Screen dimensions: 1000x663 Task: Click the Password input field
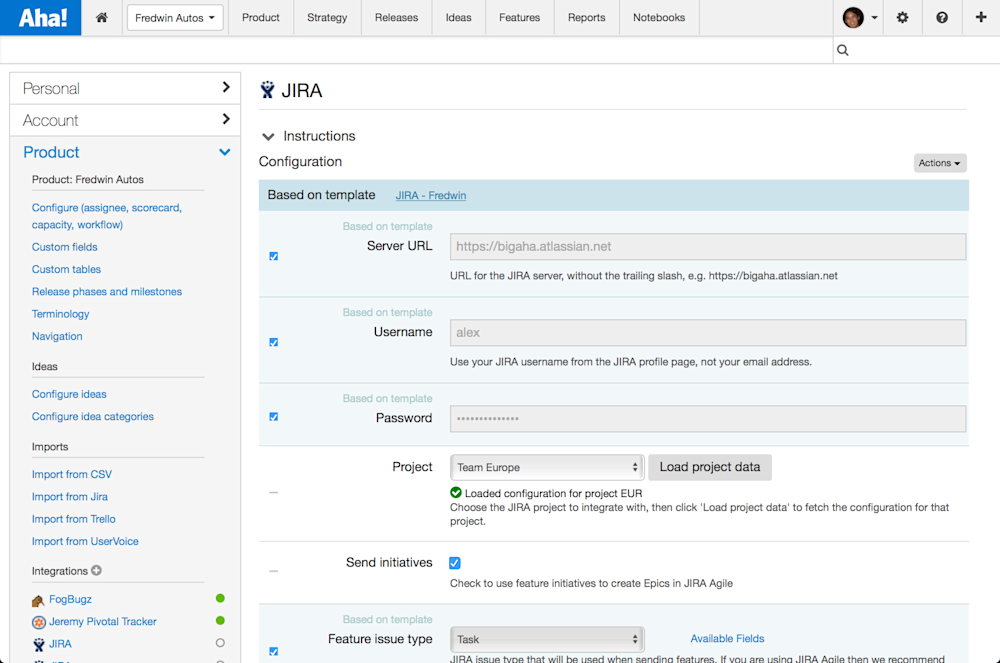pyautogui.click(x=708, y=419)
